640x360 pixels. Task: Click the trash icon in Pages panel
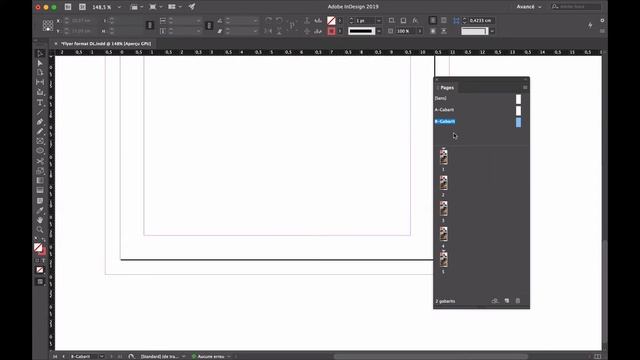(x=518, y=301)
